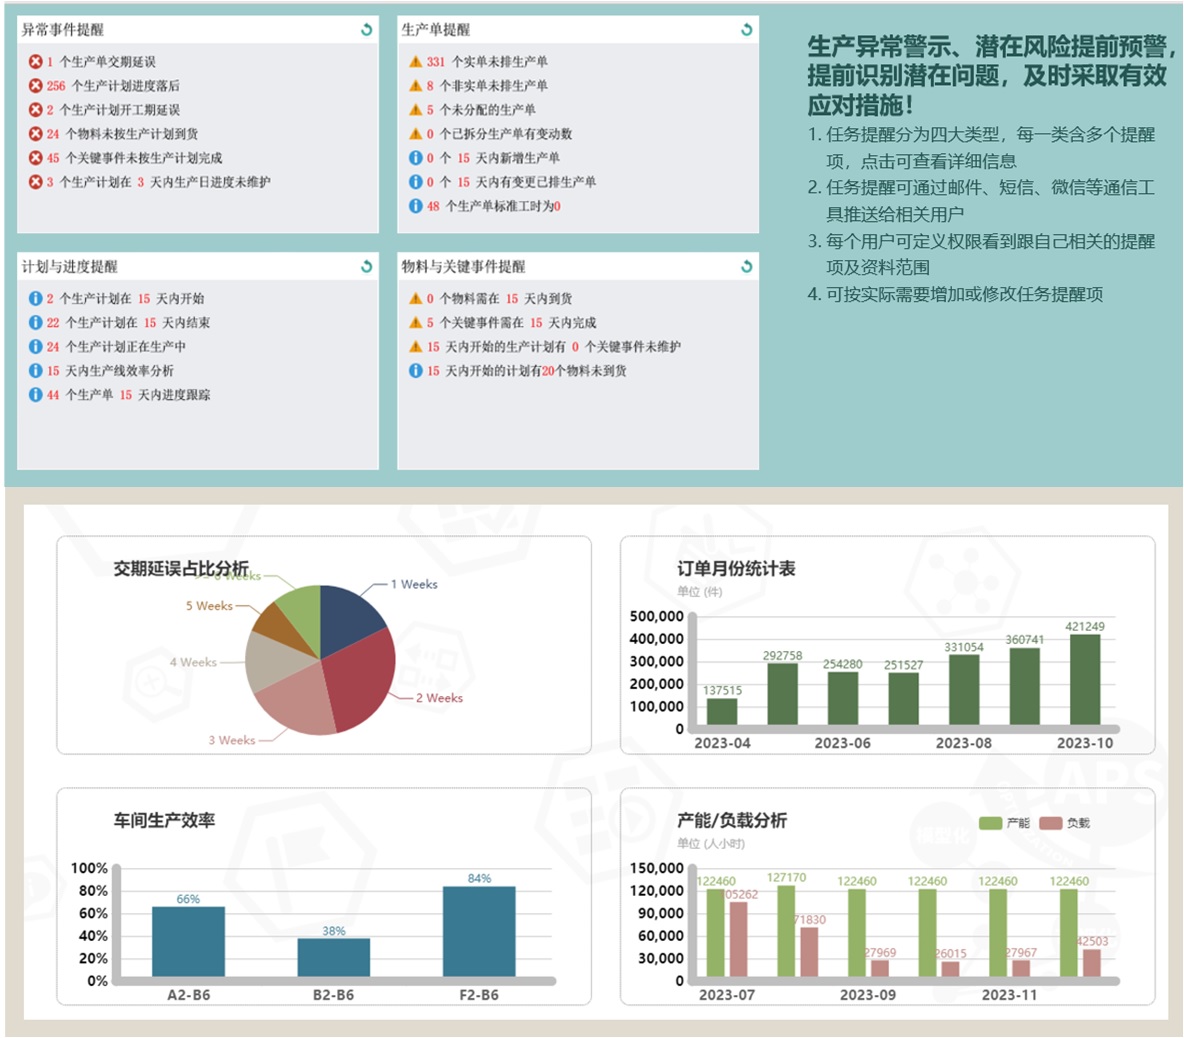Open 45 个关键事件未按生产计划完成 reminder
The width and height of the screenshot is (1184, 1038).
pyautogui.click(x=142, y=158)
